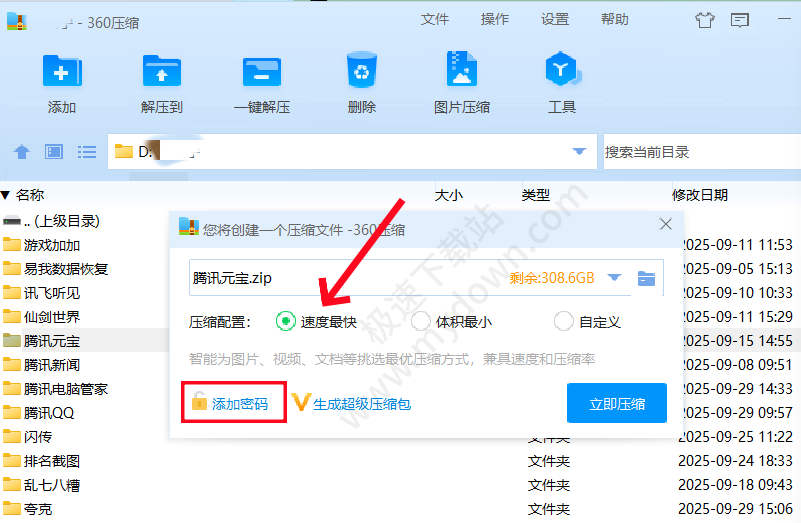
Task: Click the skin (shirt) icon in title bar
Action: coord(705,20)
